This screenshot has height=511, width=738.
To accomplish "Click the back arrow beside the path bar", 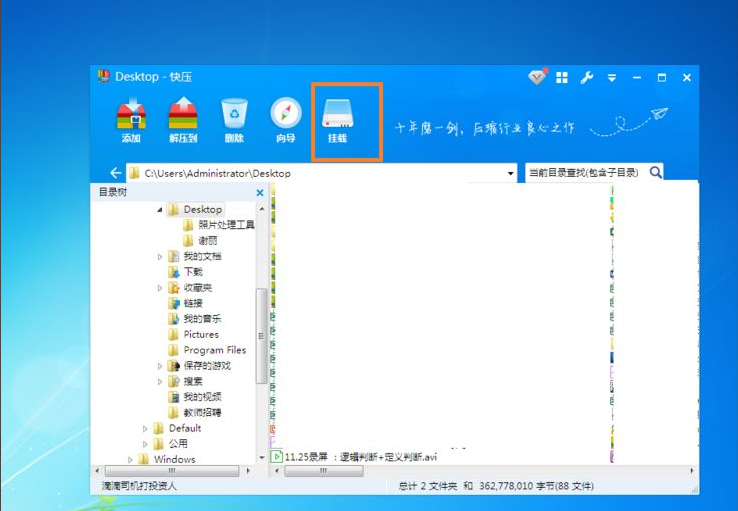I will 116,173.
